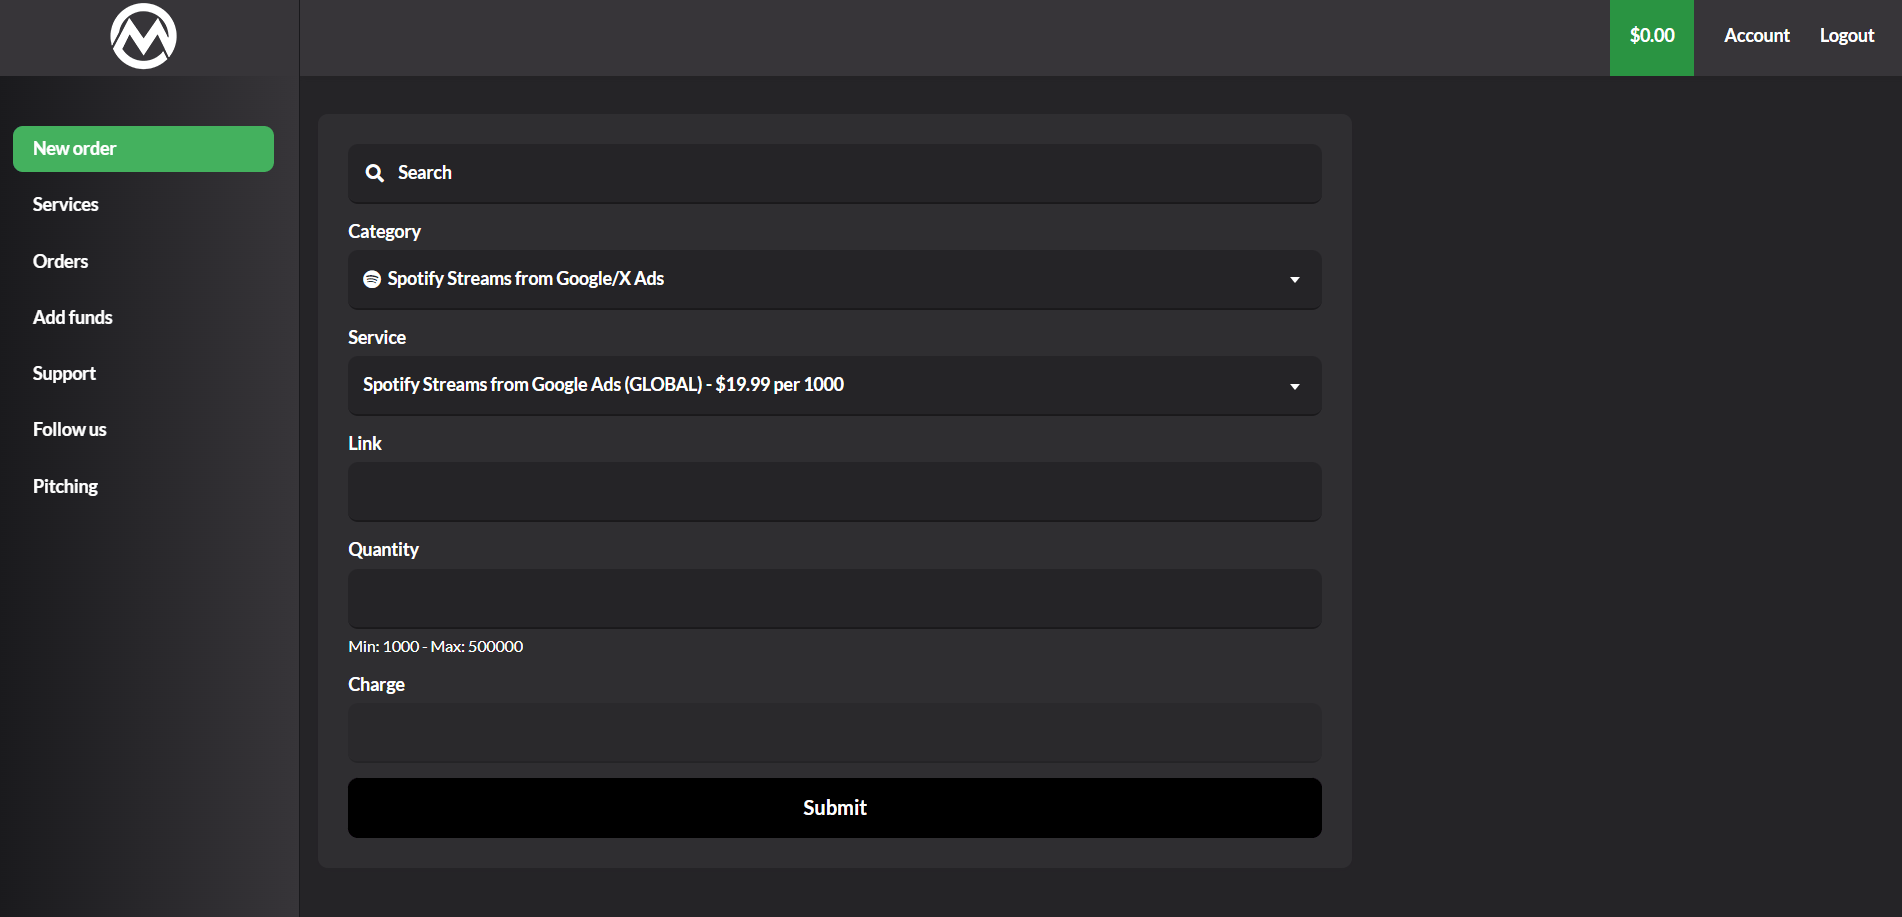Open the New order page
1902x917 pixels.
tap(143, 149)
